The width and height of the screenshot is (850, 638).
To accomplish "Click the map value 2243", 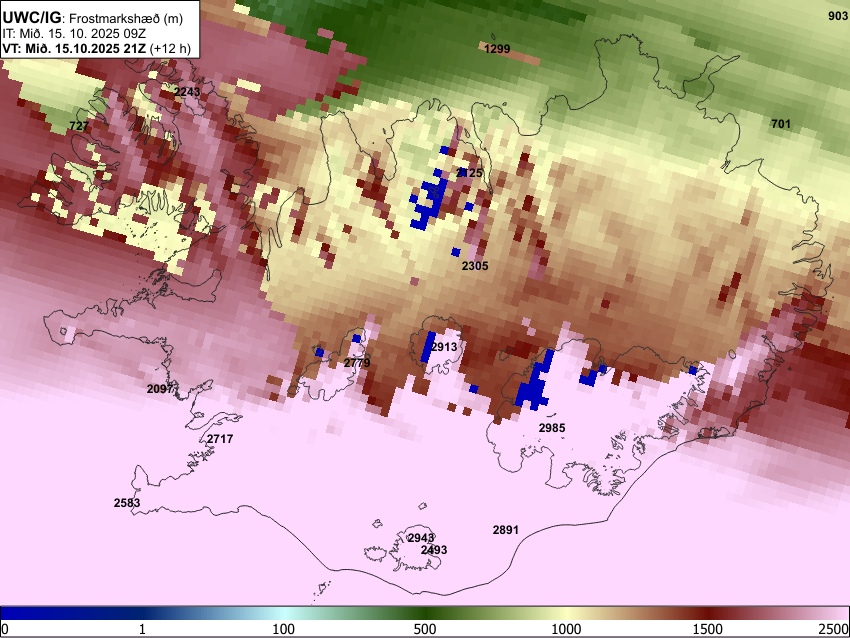I will tap(187, 92).
